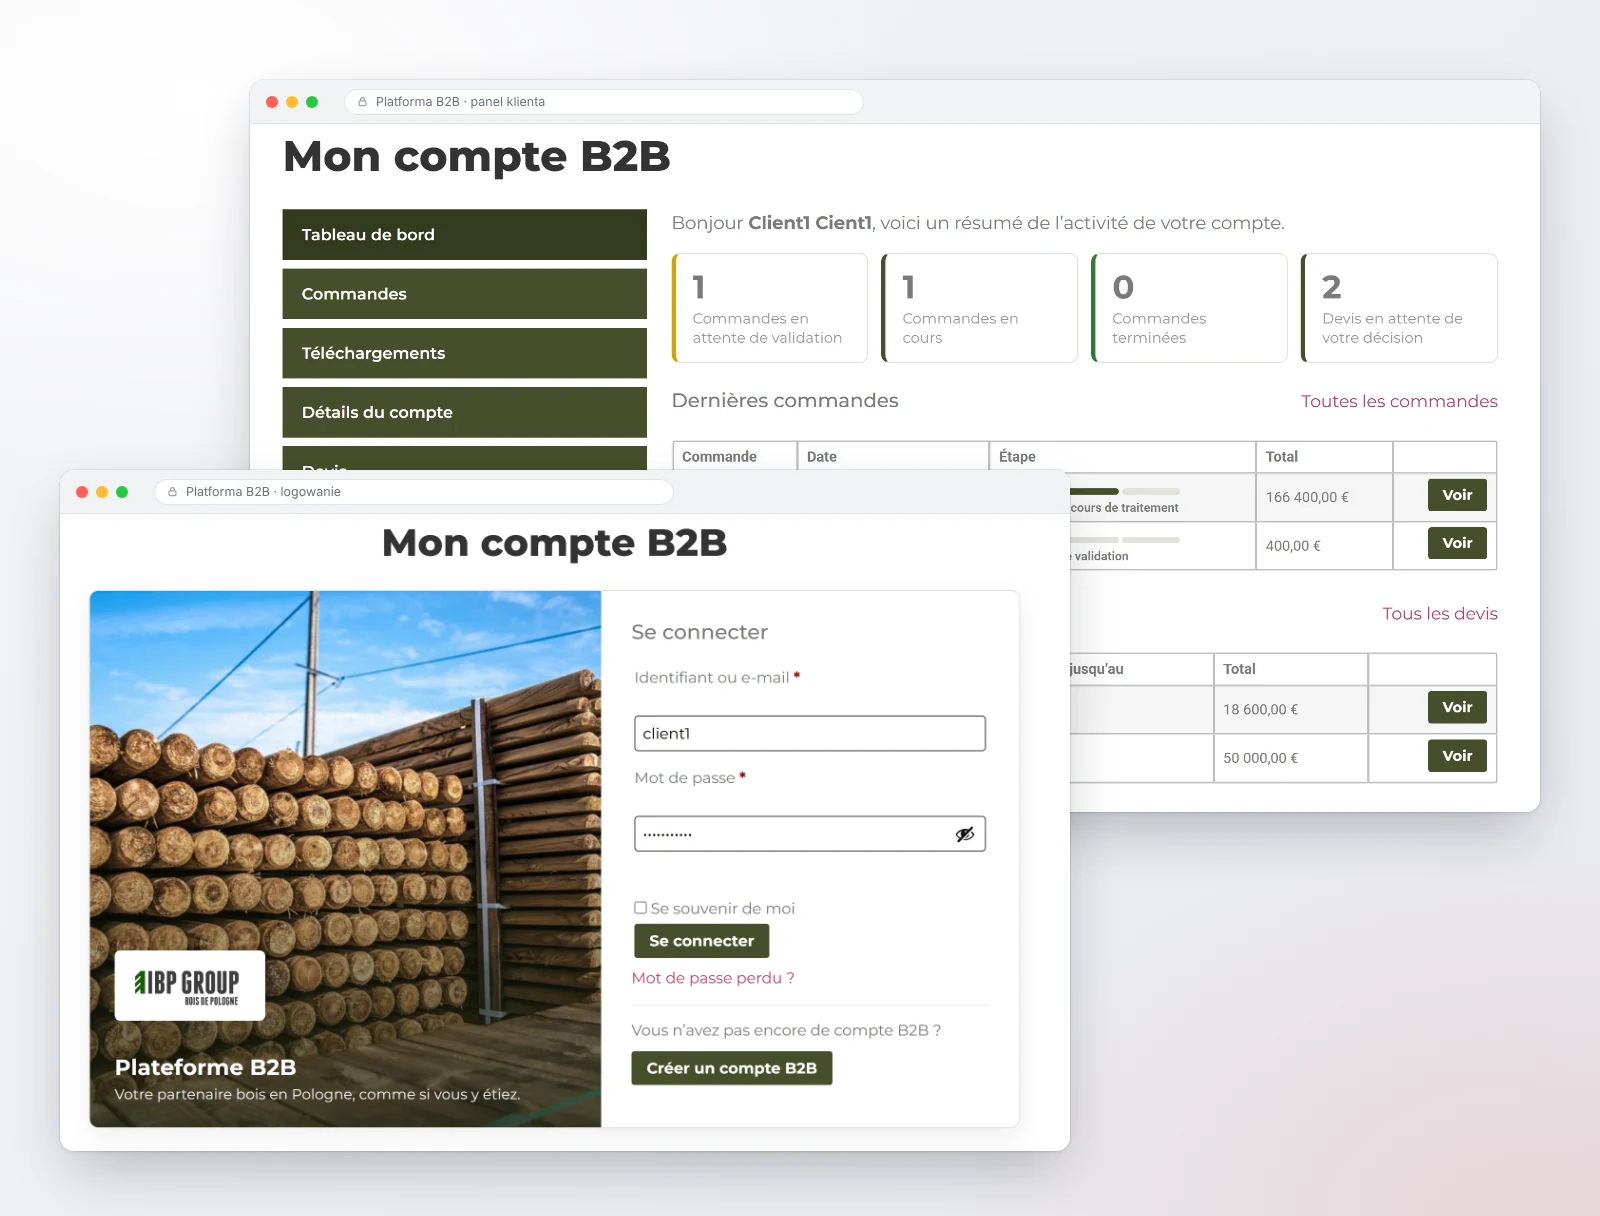Click the Se connecter button
Screen dimensions: 1600x1216
[702, 941]
